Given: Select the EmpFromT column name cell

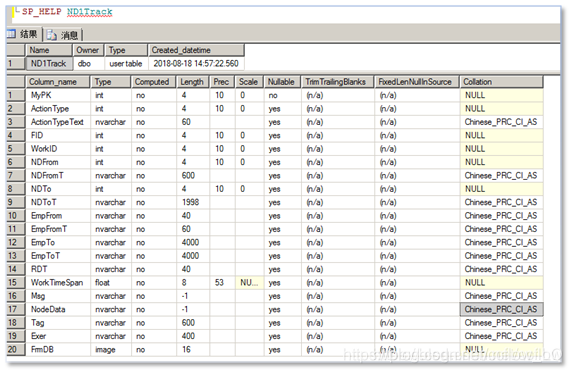Looking at the screenshot, I should pos(58,229).
